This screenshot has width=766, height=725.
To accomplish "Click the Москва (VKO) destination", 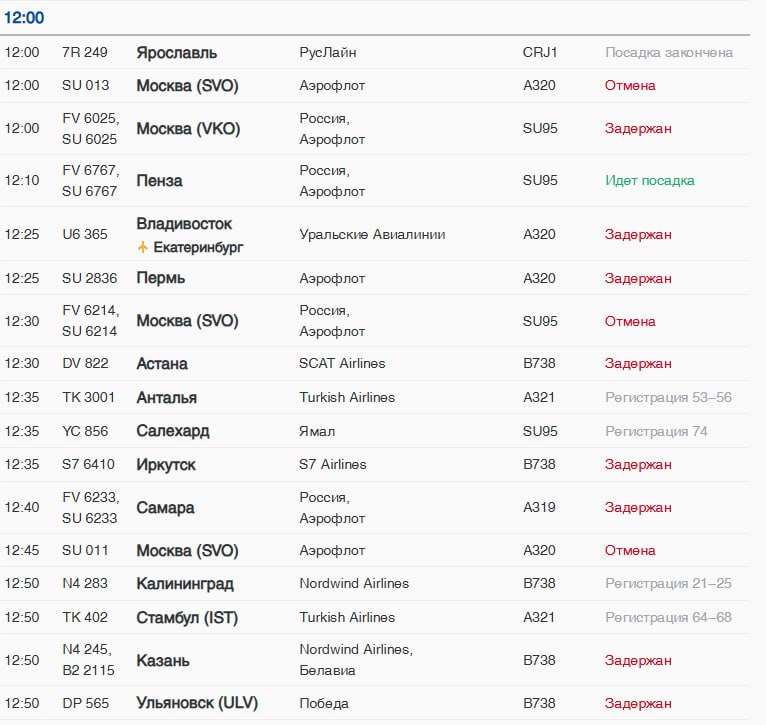I will click(x=188, y=129).
